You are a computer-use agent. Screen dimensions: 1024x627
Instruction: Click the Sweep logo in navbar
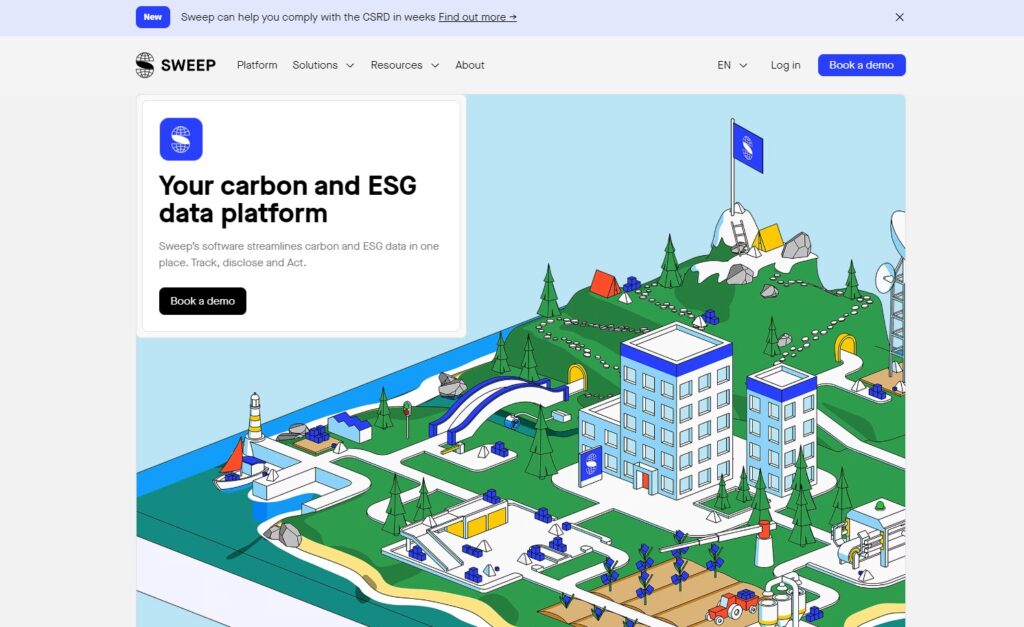pos(176,65)
